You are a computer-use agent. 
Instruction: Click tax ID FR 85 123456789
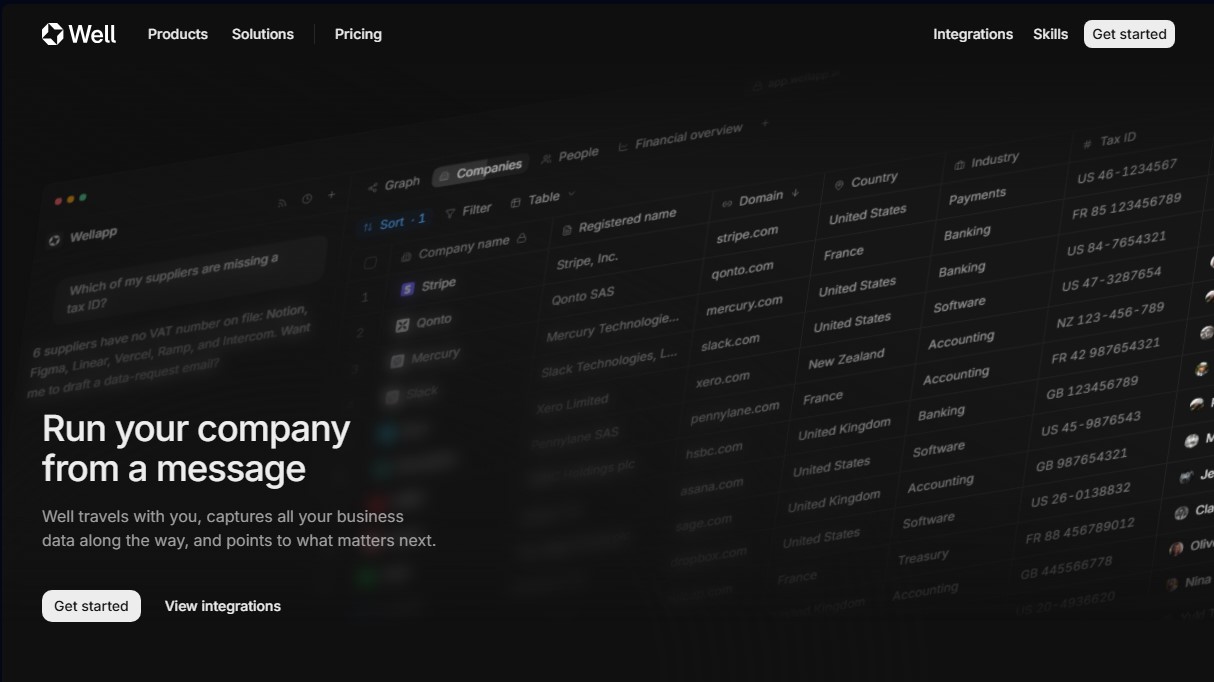(1126, 207)
